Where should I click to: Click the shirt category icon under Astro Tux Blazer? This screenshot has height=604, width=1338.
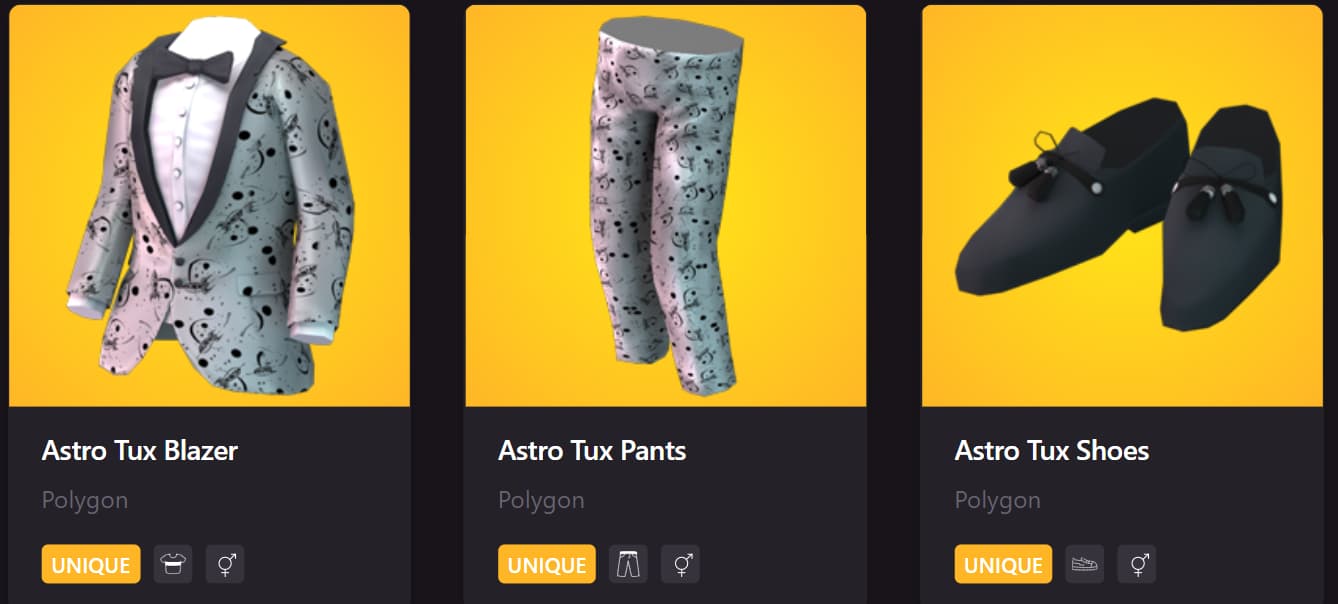[173, 564]
